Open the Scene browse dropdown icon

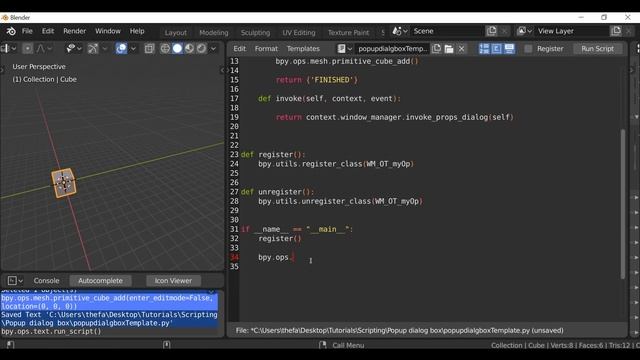pos(400,31)
